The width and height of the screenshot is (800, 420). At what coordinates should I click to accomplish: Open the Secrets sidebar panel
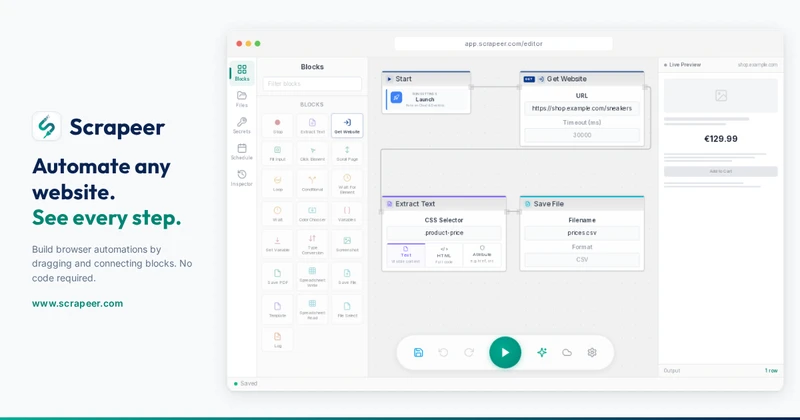point(242,126)
